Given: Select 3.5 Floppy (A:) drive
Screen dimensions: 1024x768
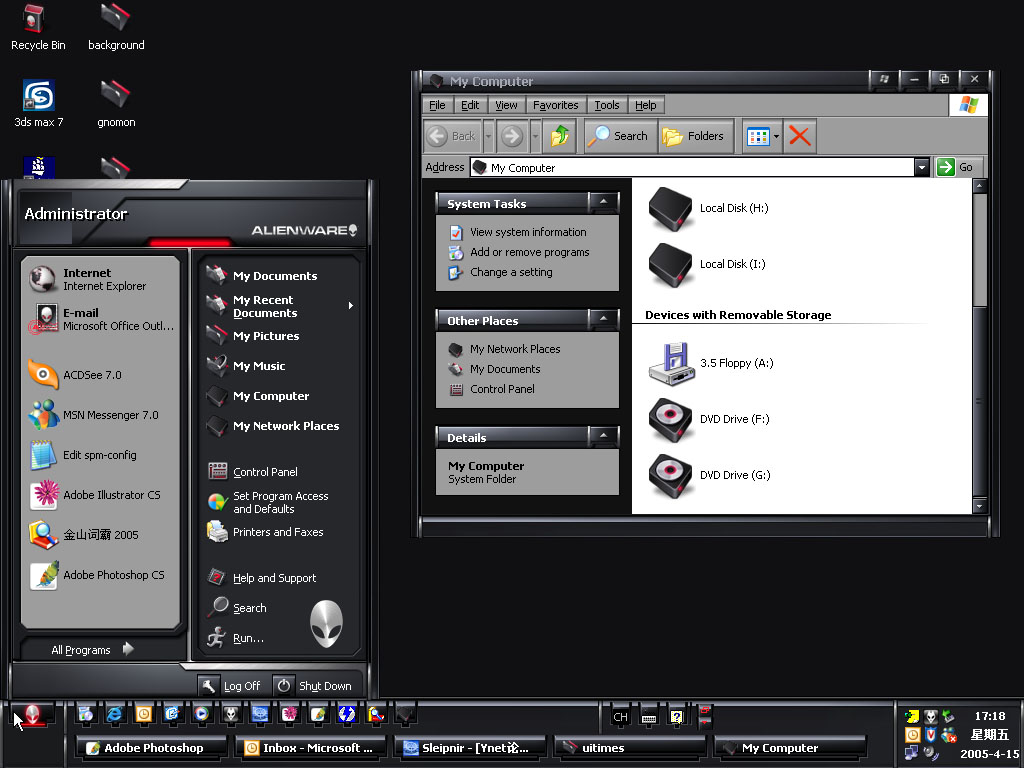Looking at the screenshot, I should click(711, 363).
